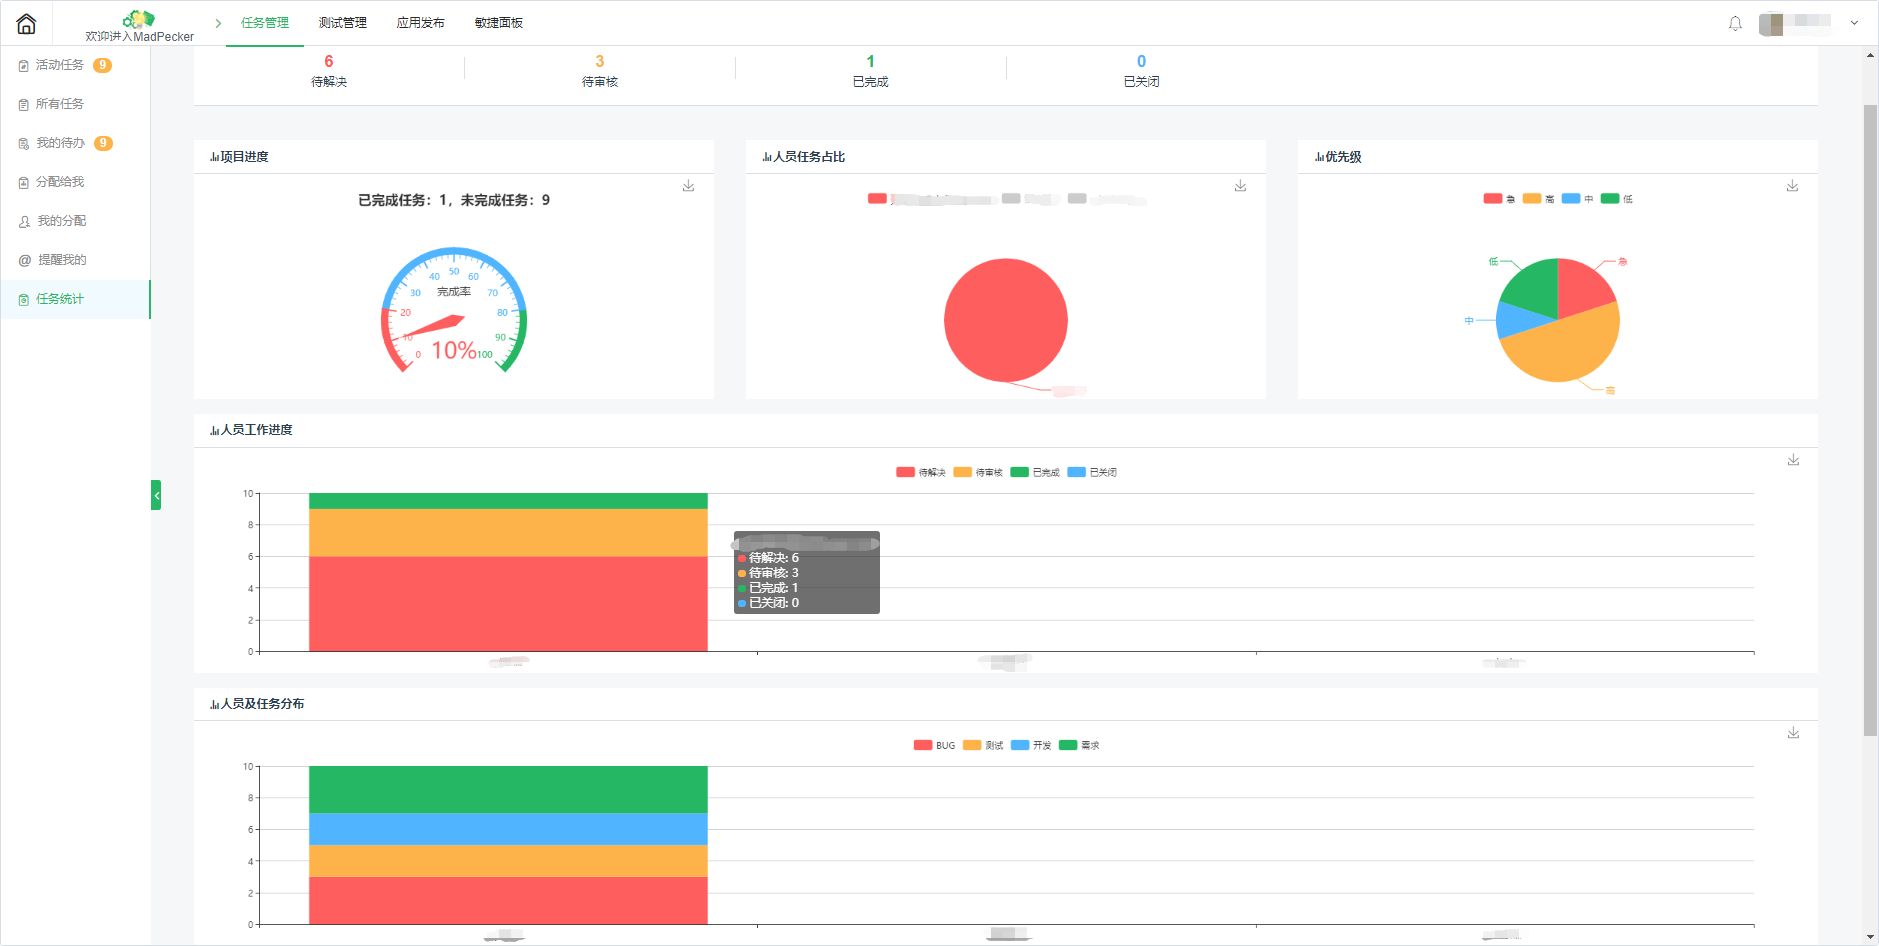1879x946 pixels.
Task: Toggle BUG series in 人员及任务分布 legend
Action: (x=934, y=745)
